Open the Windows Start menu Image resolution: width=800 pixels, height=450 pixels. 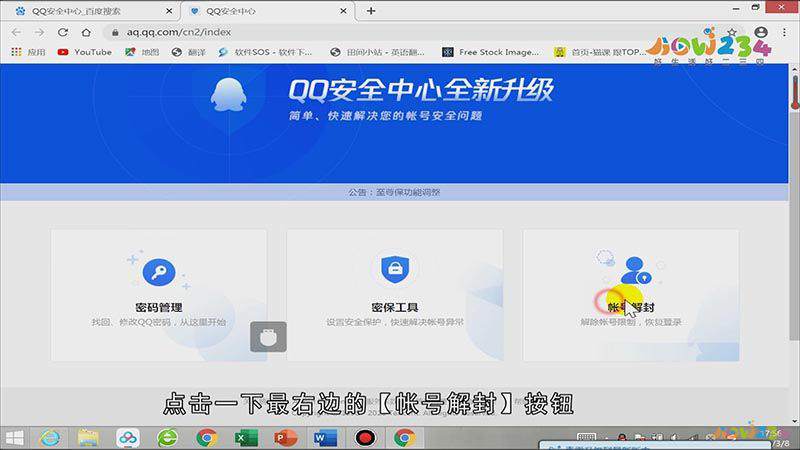click(x=14, y=438)
